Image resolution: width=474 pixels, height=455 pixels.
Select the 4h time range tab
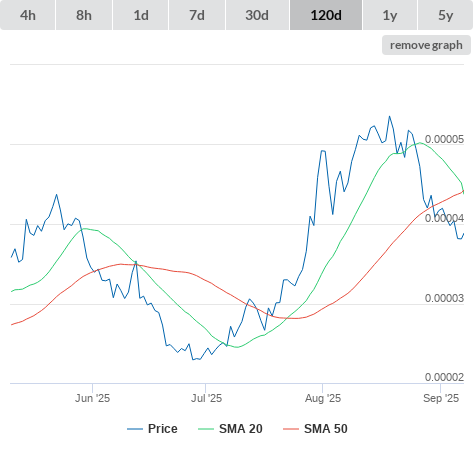coord(28,15)
